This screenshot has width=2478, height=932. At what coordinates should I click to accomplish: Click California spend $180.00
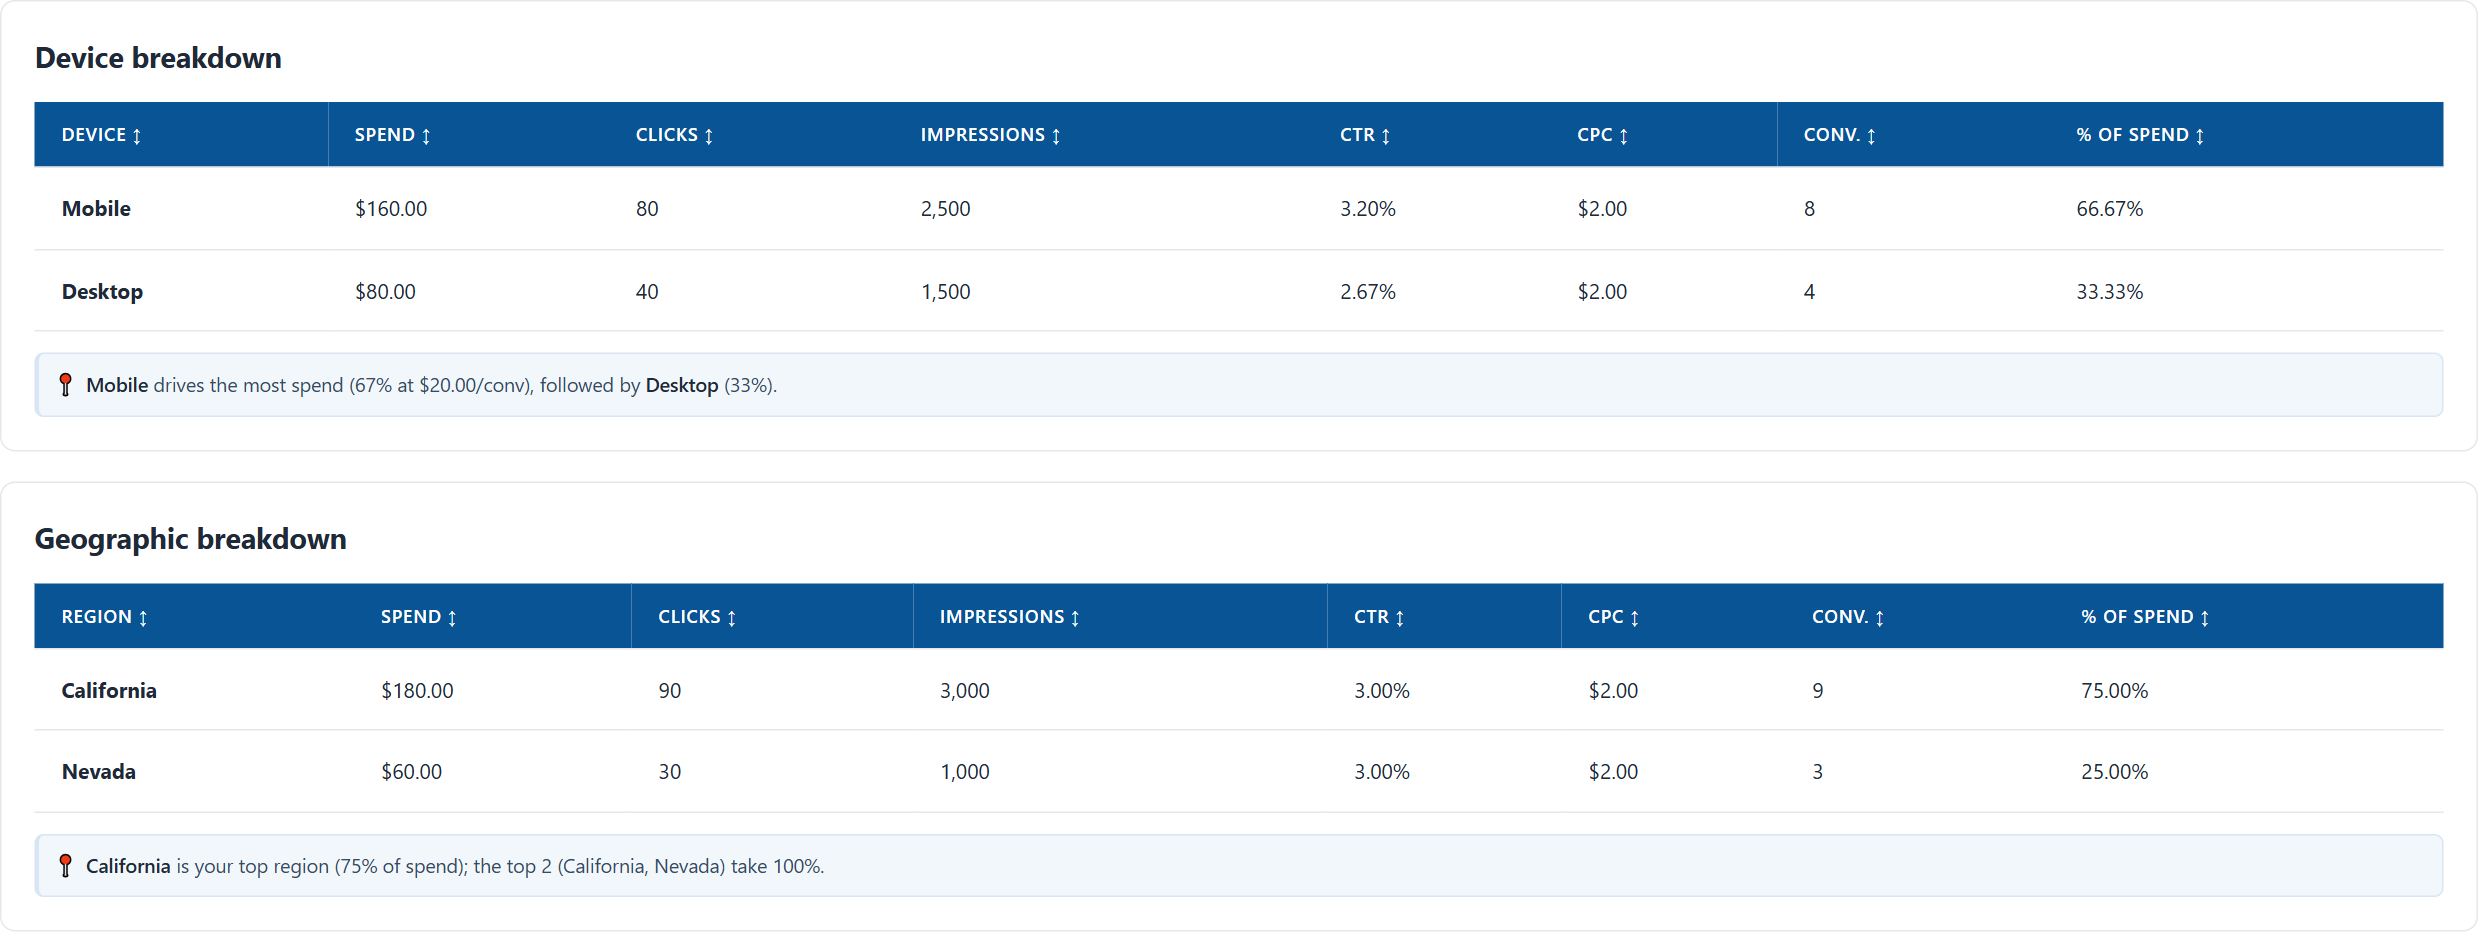417,691
